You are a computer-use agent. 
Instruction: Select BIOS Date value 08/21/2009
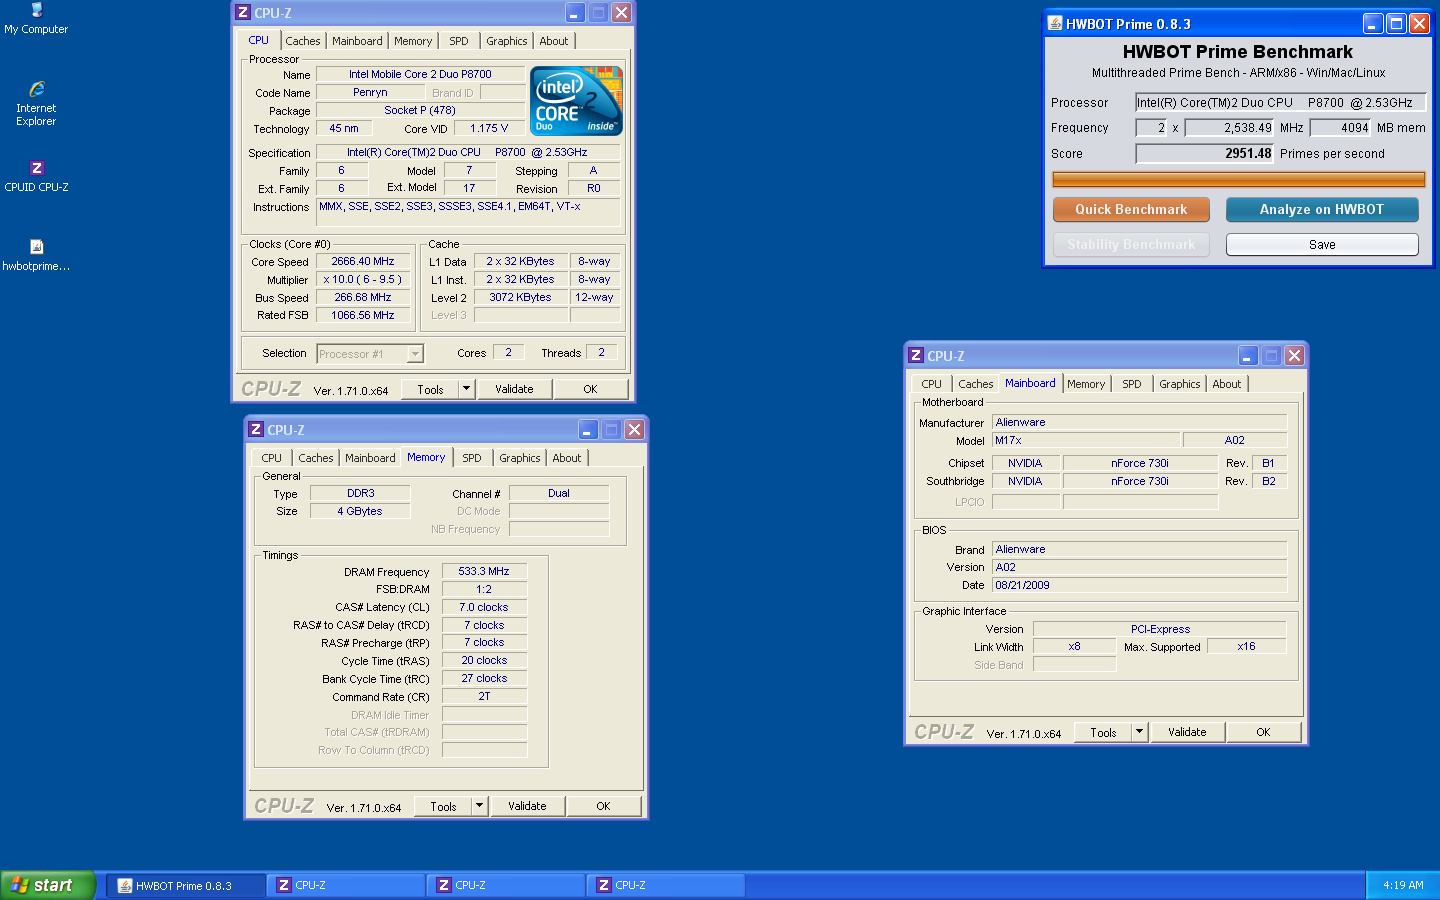(1139, 585)
